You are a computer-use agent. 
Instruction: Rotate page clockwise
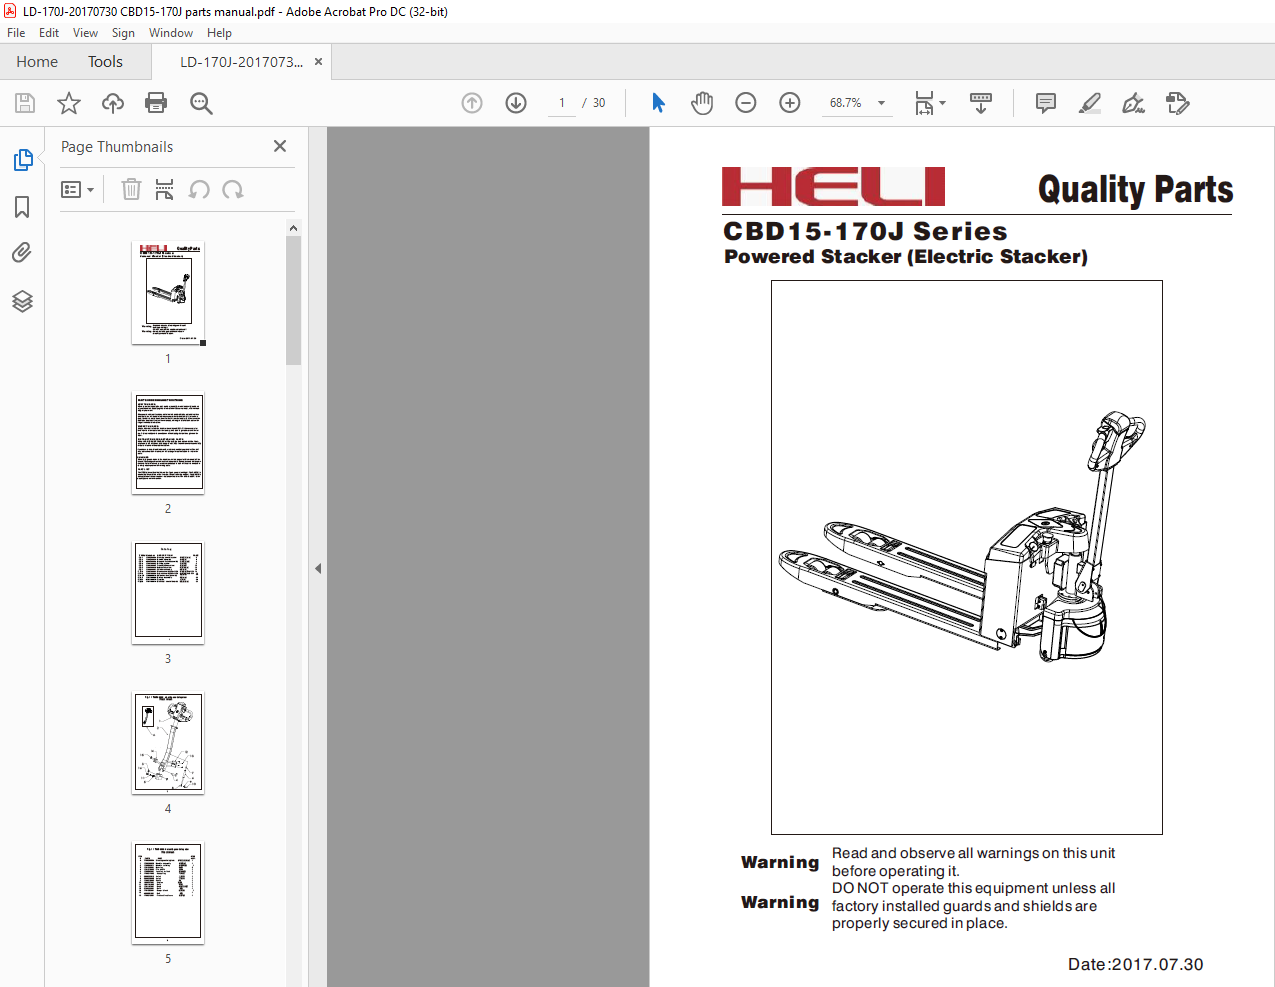(x=233, y=189)
